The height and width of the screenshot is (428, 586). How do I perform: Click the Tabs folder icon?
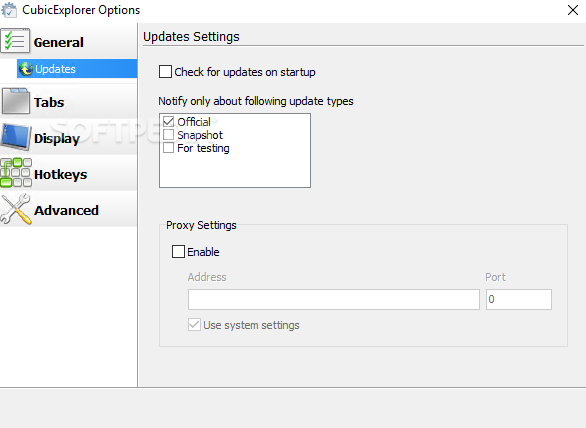coord(16,101)
